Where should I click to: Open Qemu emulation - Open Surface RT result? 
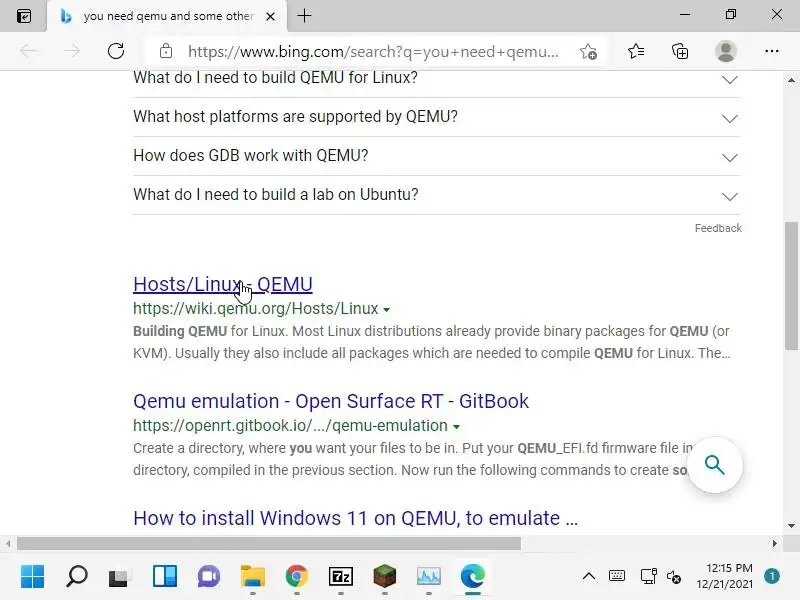coord(331,401)
